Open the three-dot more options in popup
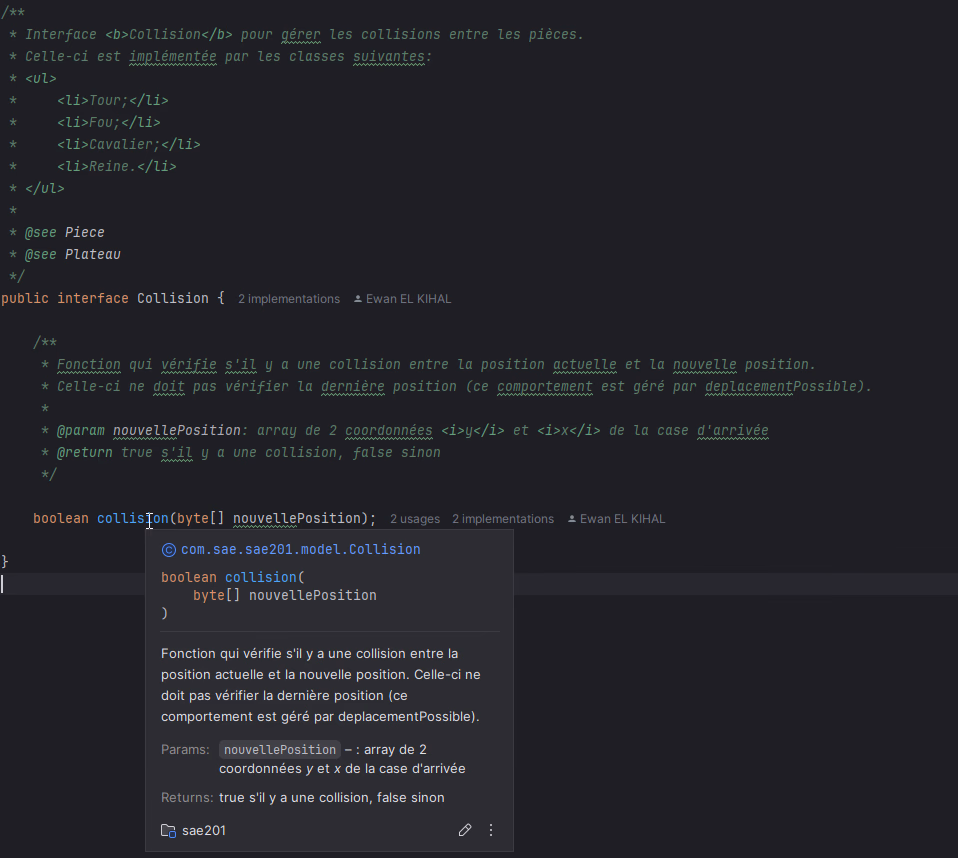Screen dimensions: 958x858 (x=491, y=830)
